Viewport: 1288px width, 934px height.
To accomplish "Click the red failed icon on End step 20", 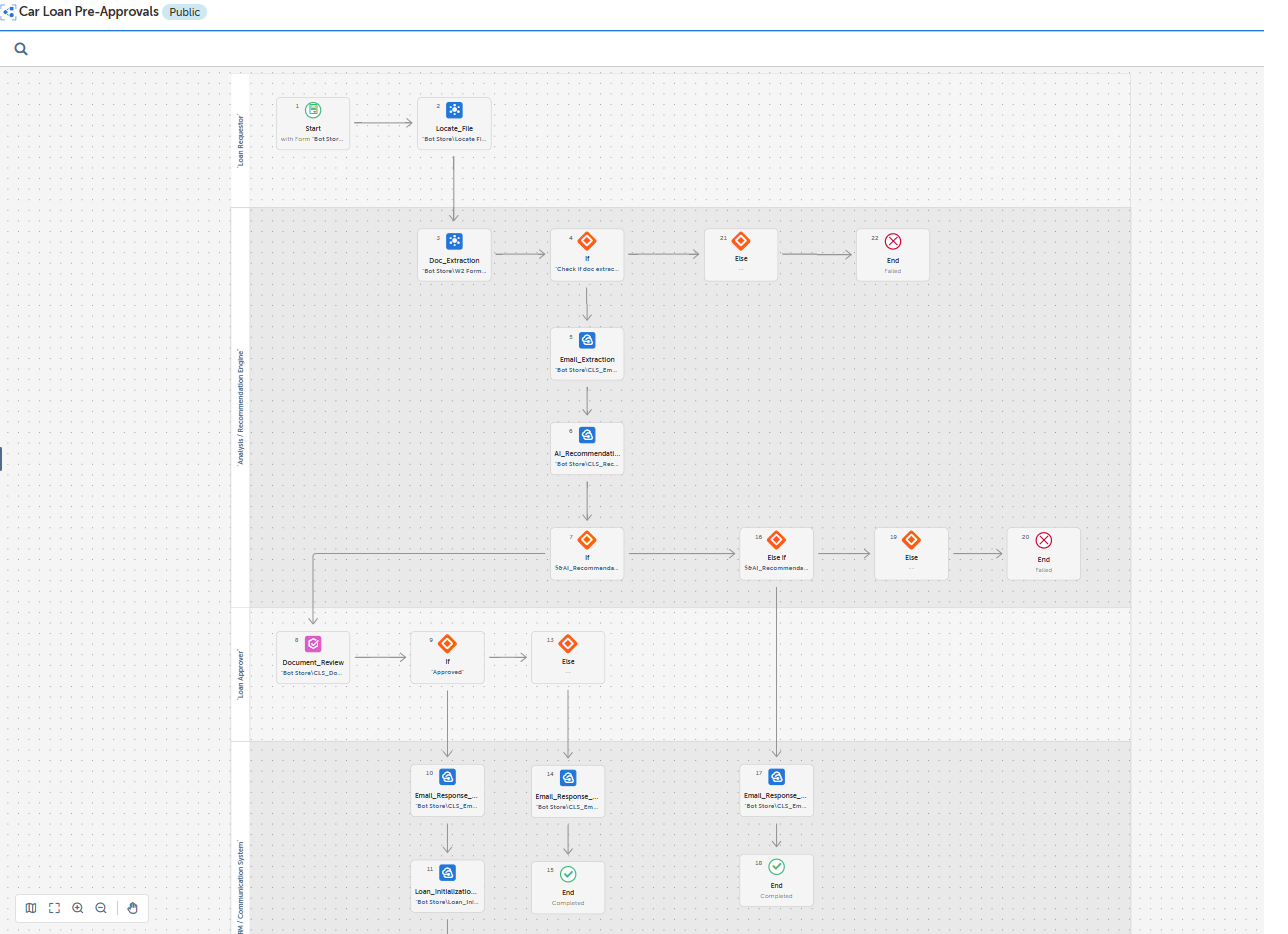I will tap(1044, 540).
